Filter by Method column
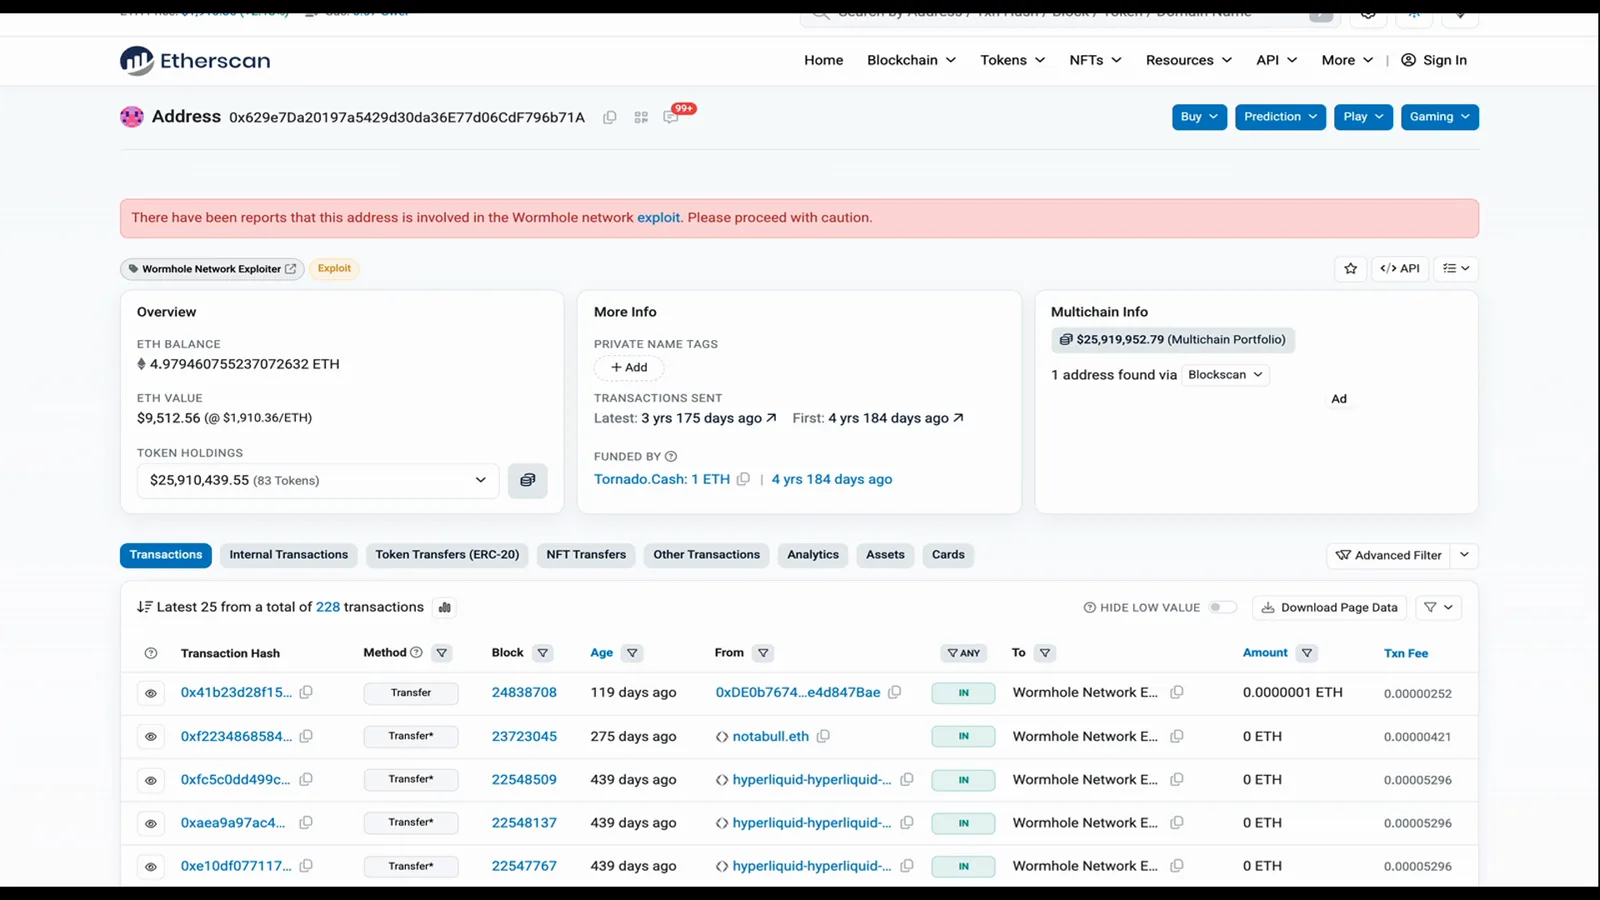Image resolution: width=1600 pixels, height=900 pixels. (442, 653)
